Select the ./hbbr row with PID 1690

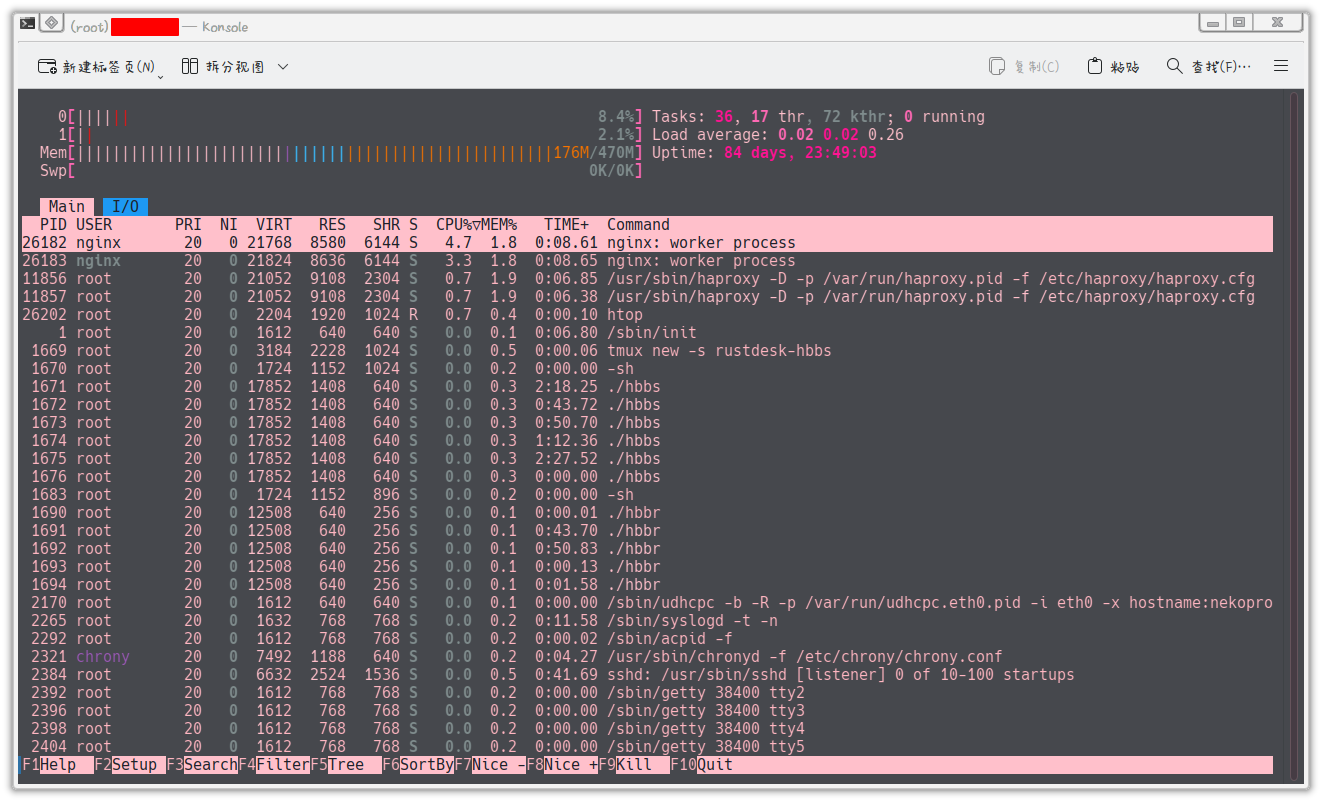tap(647, 513)
